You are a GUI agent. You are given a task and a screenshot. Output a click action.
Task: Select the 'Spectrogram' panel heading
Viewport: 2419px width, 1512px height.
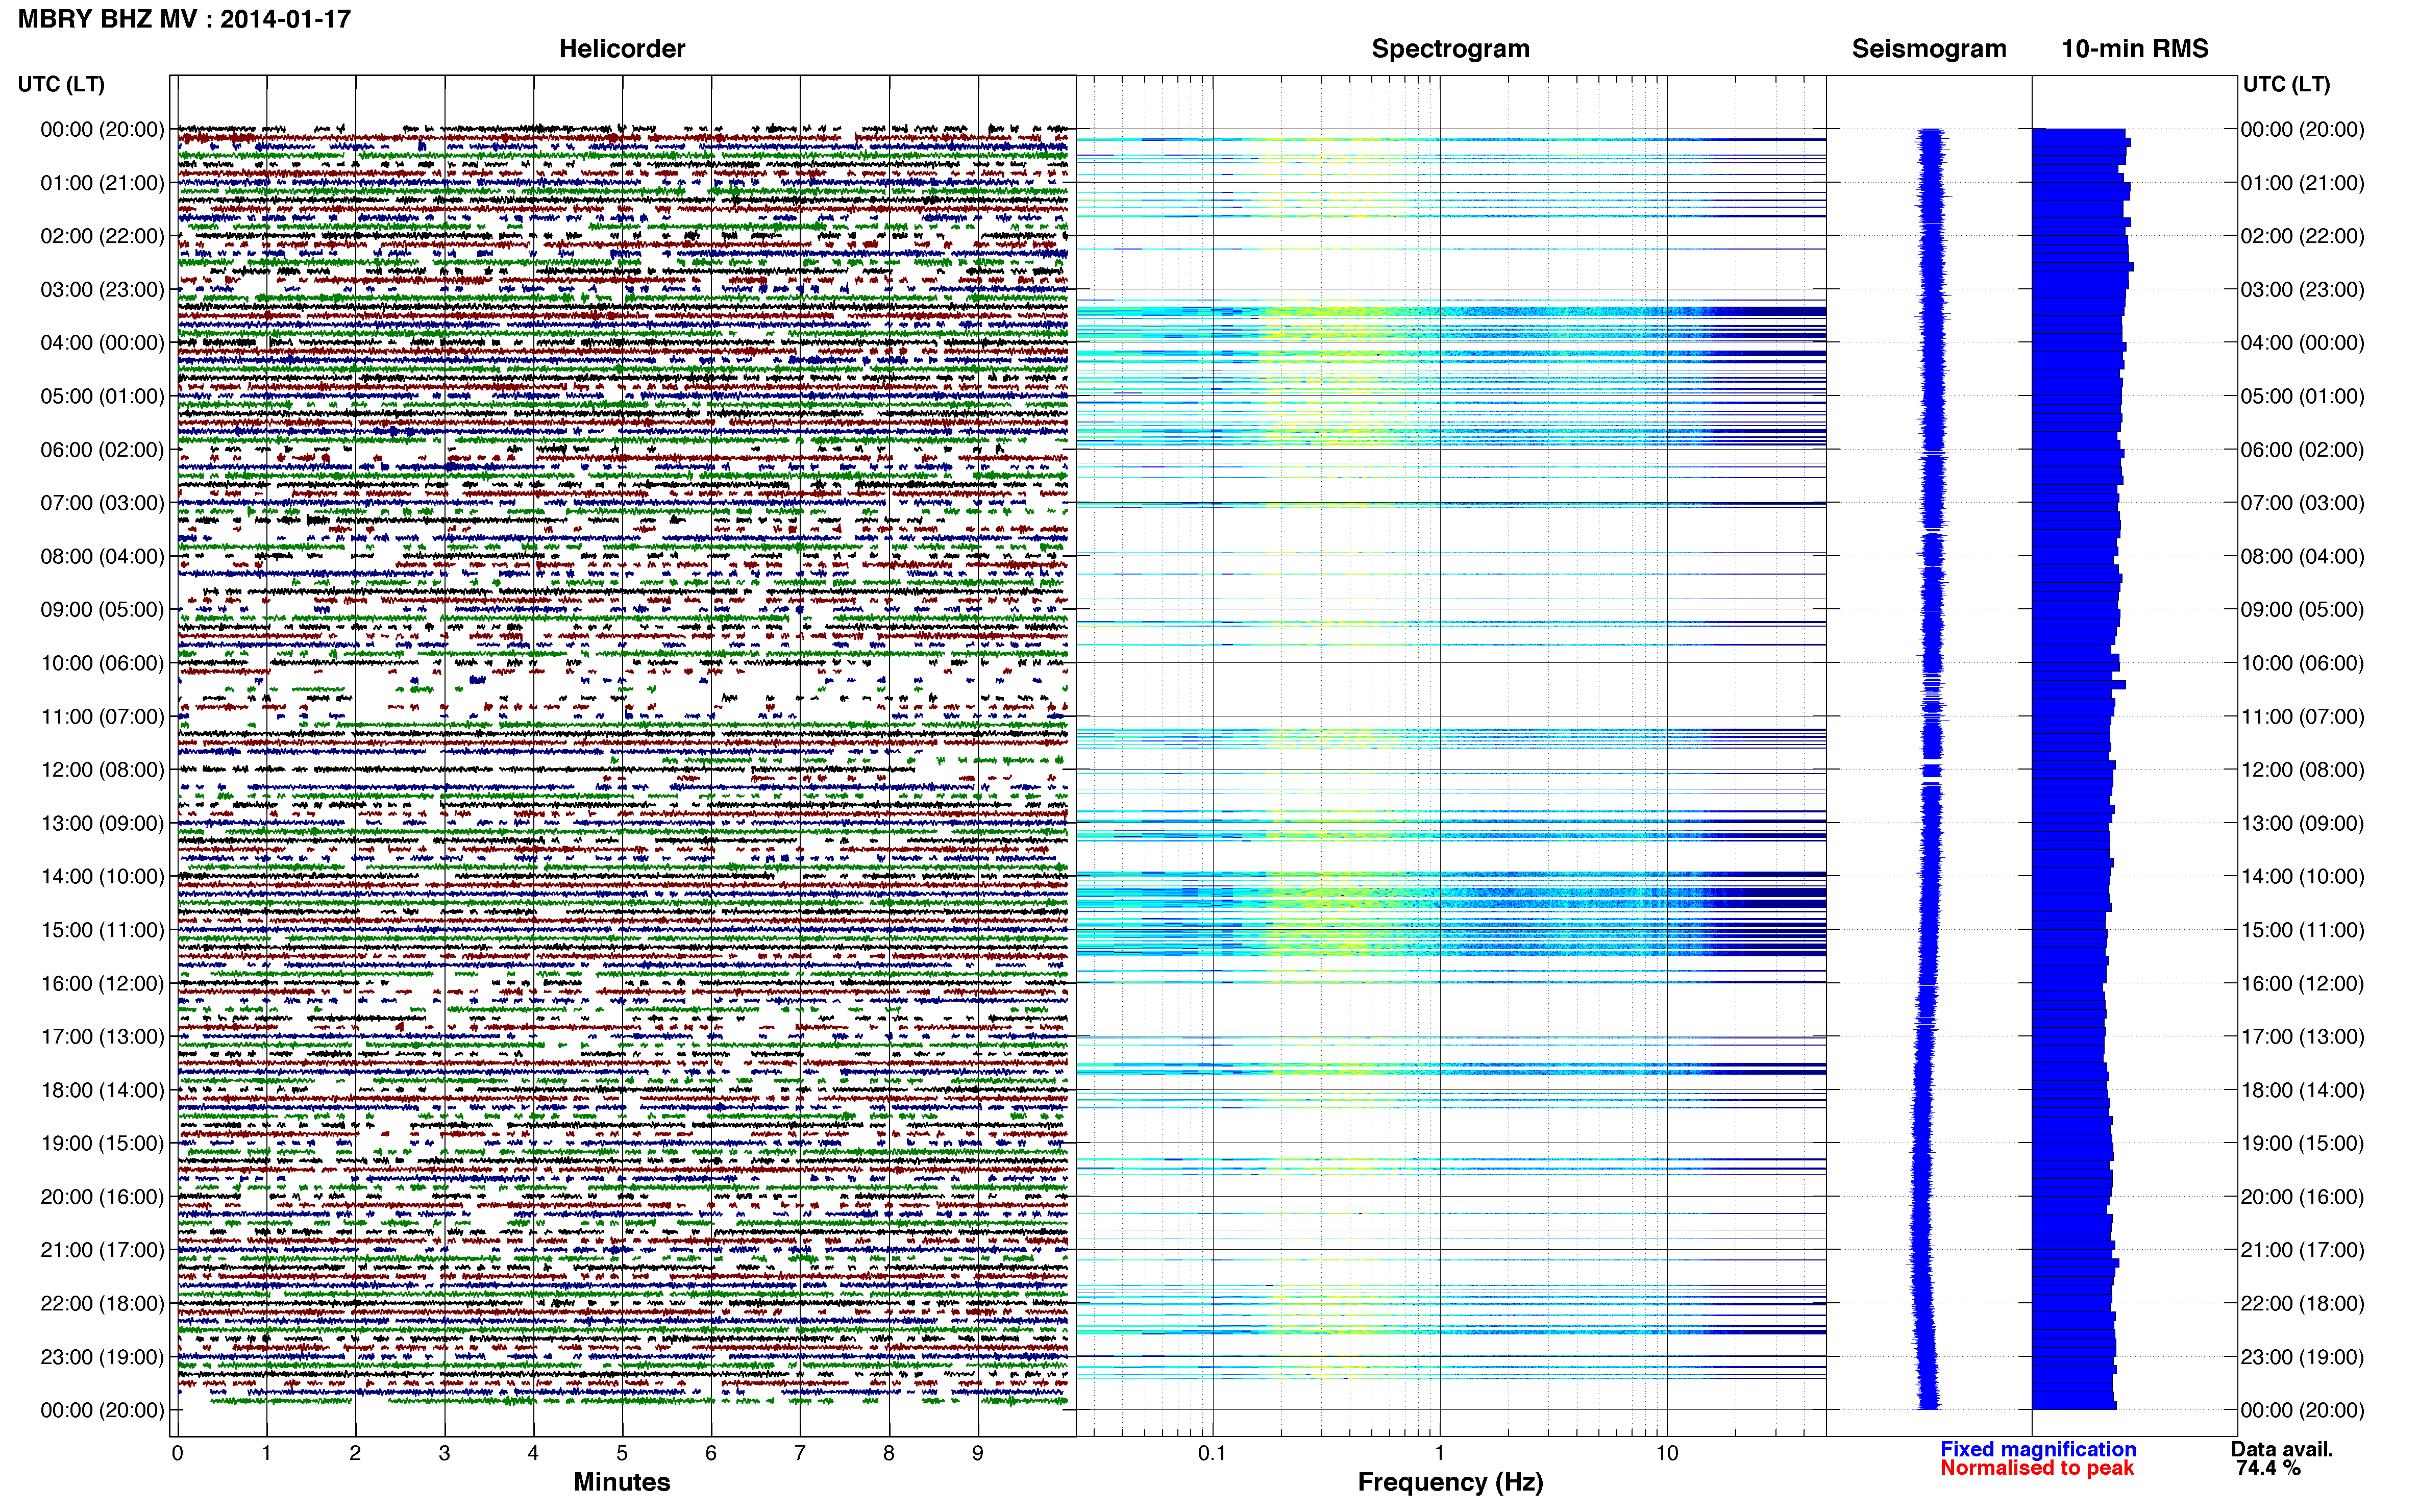point(1450,48)
